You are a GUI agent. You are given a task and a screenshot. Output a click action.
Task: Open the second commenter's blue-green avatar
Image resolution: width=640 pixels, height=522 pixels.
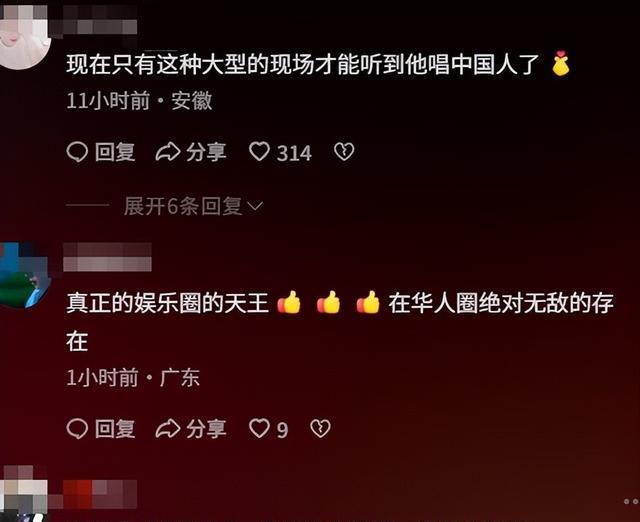click(x=24, y=275)
